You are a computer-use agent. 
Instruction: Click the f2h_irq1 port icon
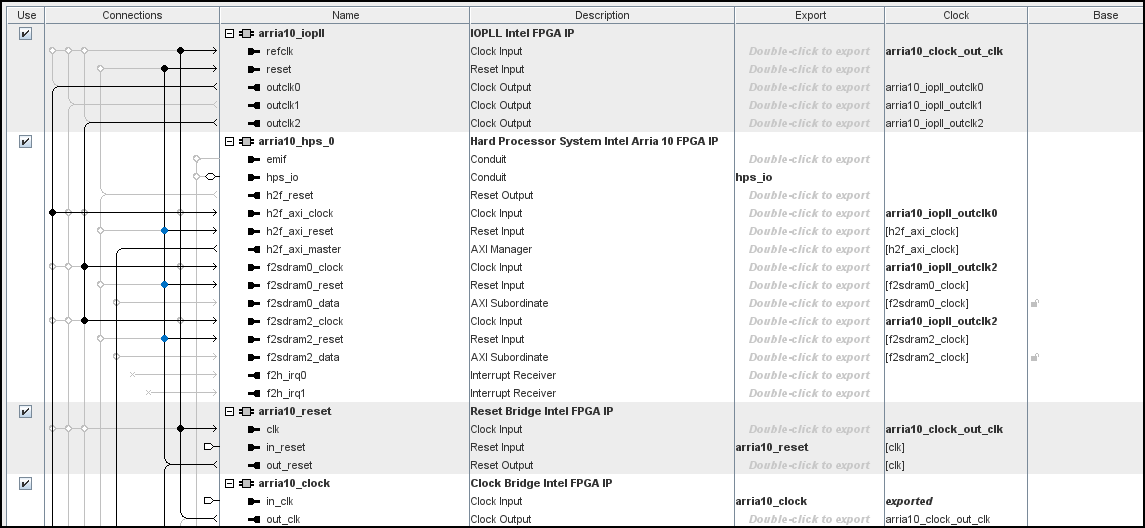click(254, 394)
